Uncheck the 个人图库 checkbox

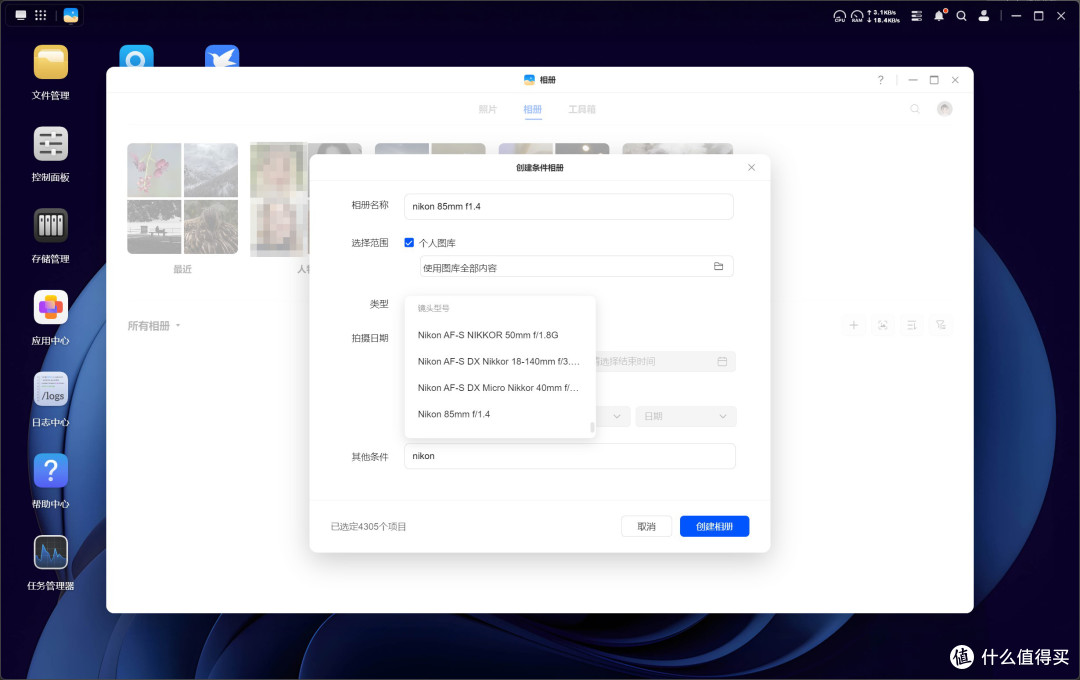[409, 243]
